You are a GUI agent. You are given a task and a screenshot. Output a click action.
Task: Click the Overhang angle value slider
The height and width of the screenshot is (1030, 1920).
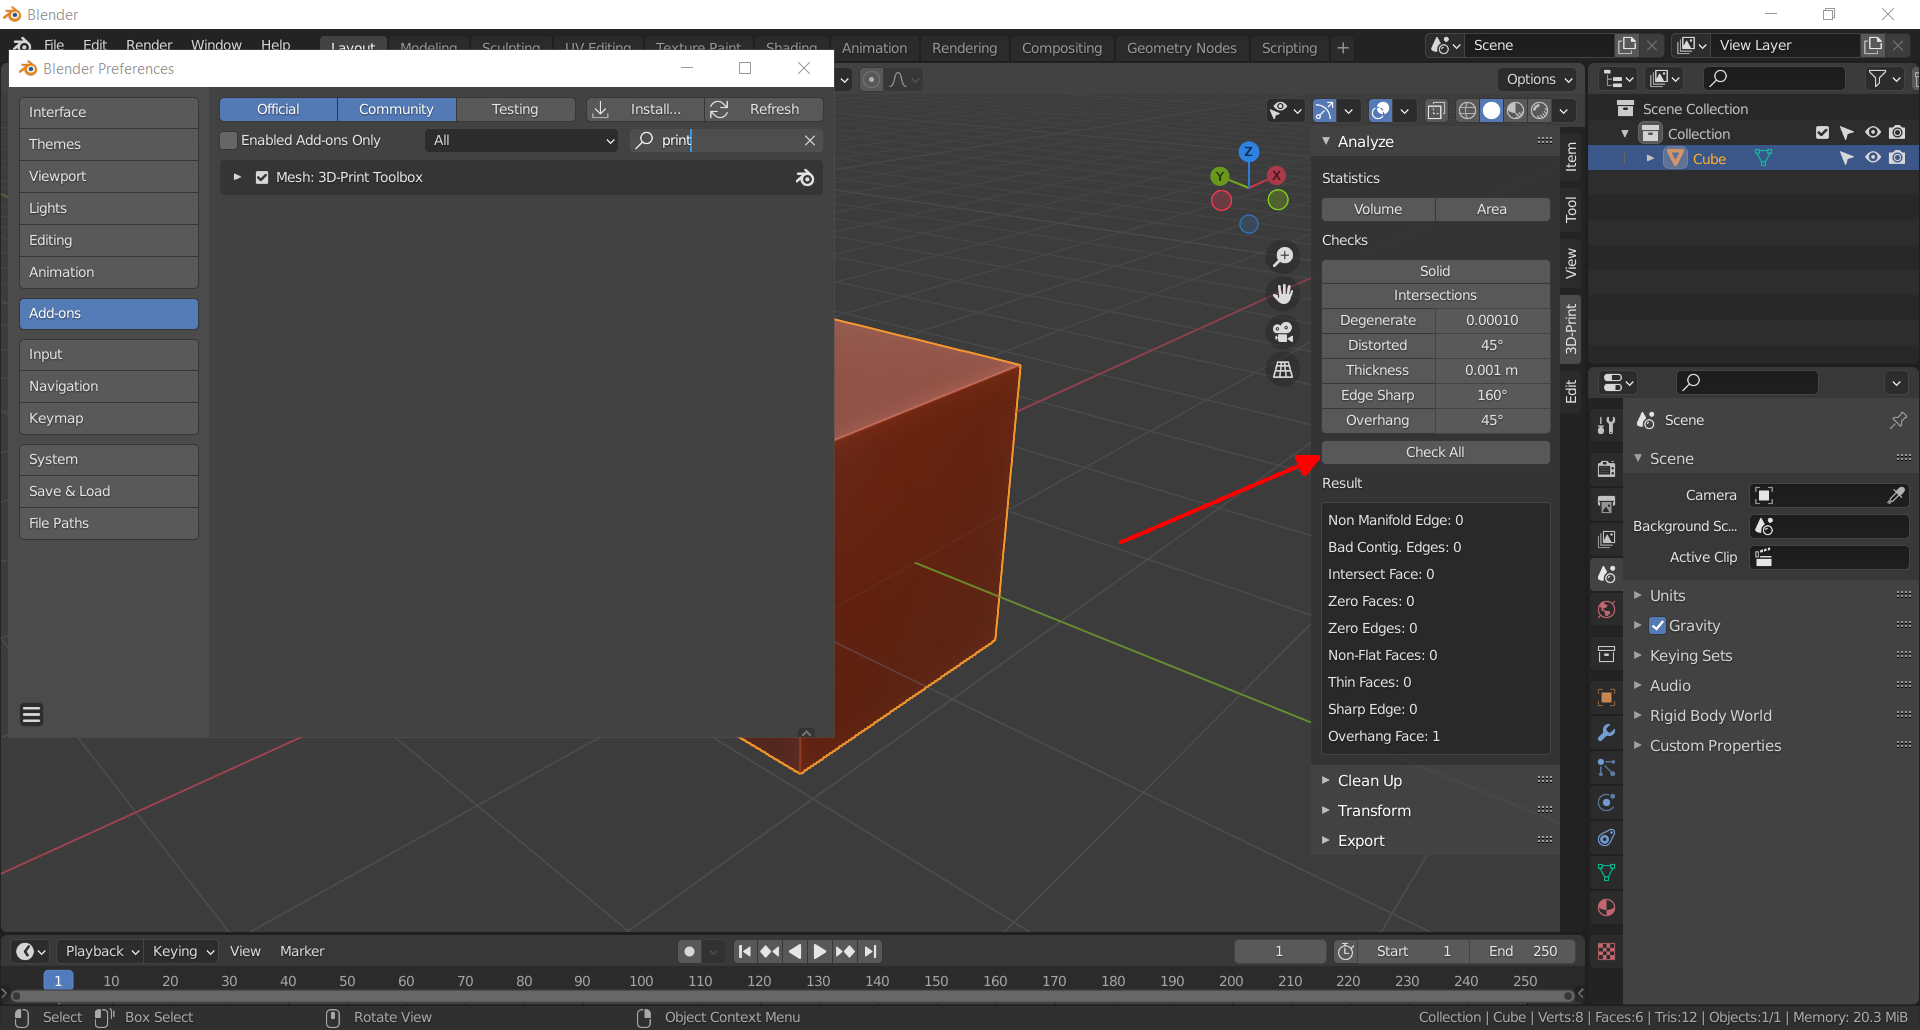pyautogui.click(x=1492, y=420)
